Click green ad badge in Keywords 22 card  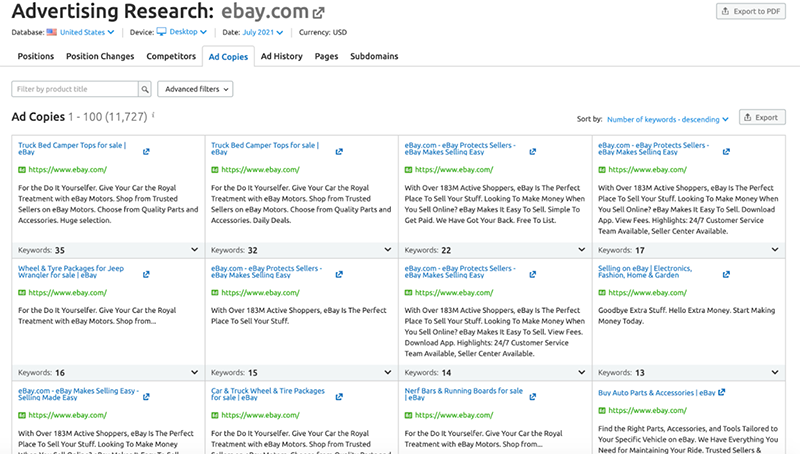point(408,170)
